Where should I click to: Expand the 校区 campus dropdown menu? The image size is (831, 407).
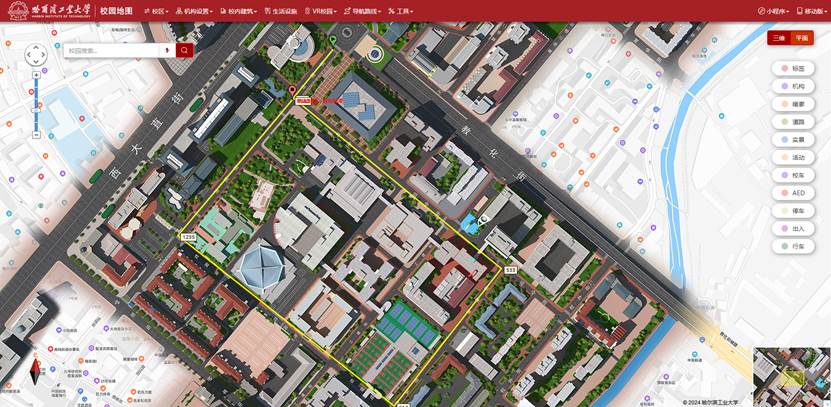157,11
